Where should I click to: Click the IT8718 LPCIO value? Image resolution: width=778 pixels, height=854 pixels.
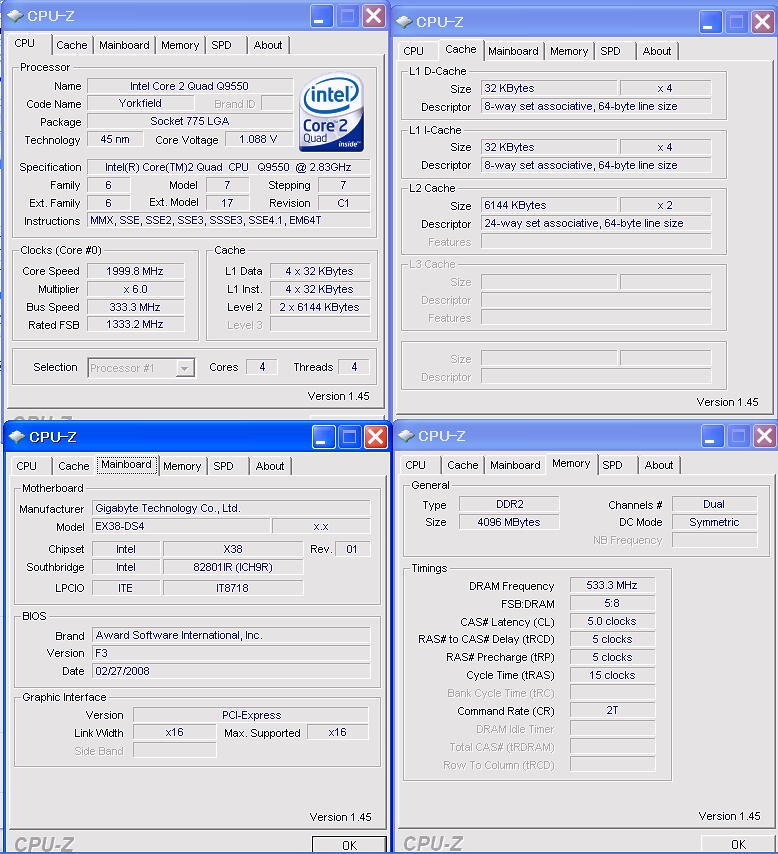coord(233,588)
